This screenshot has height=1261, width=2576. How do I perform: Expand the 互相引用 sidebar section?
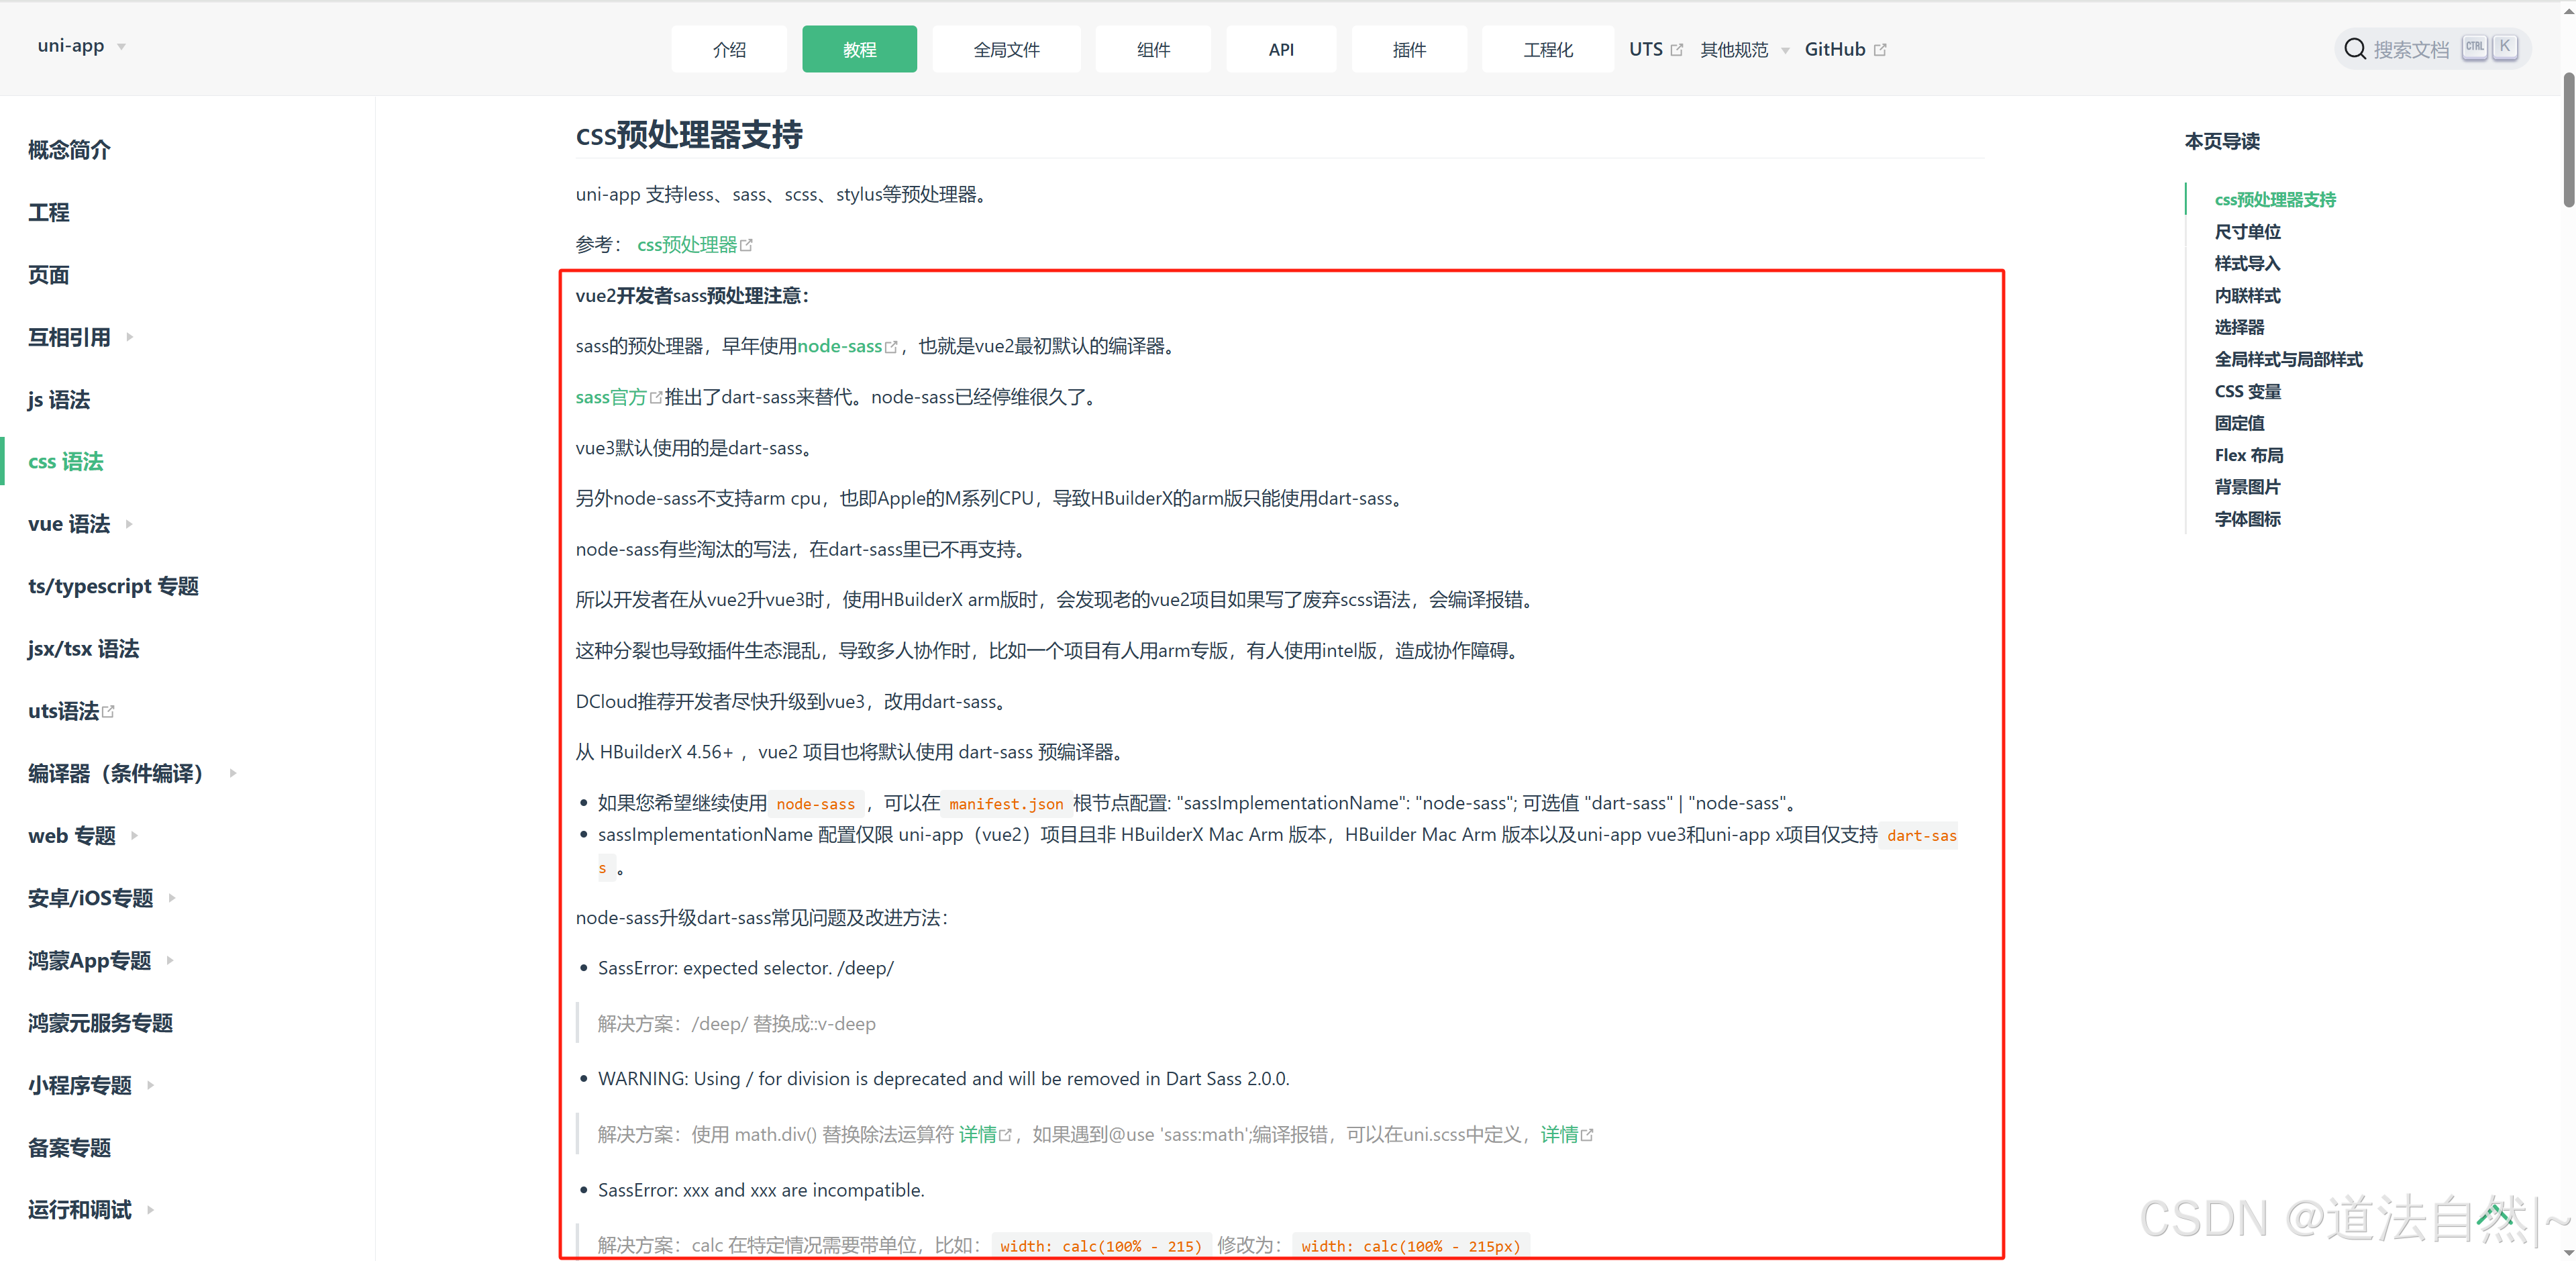[x=130, y=337]
